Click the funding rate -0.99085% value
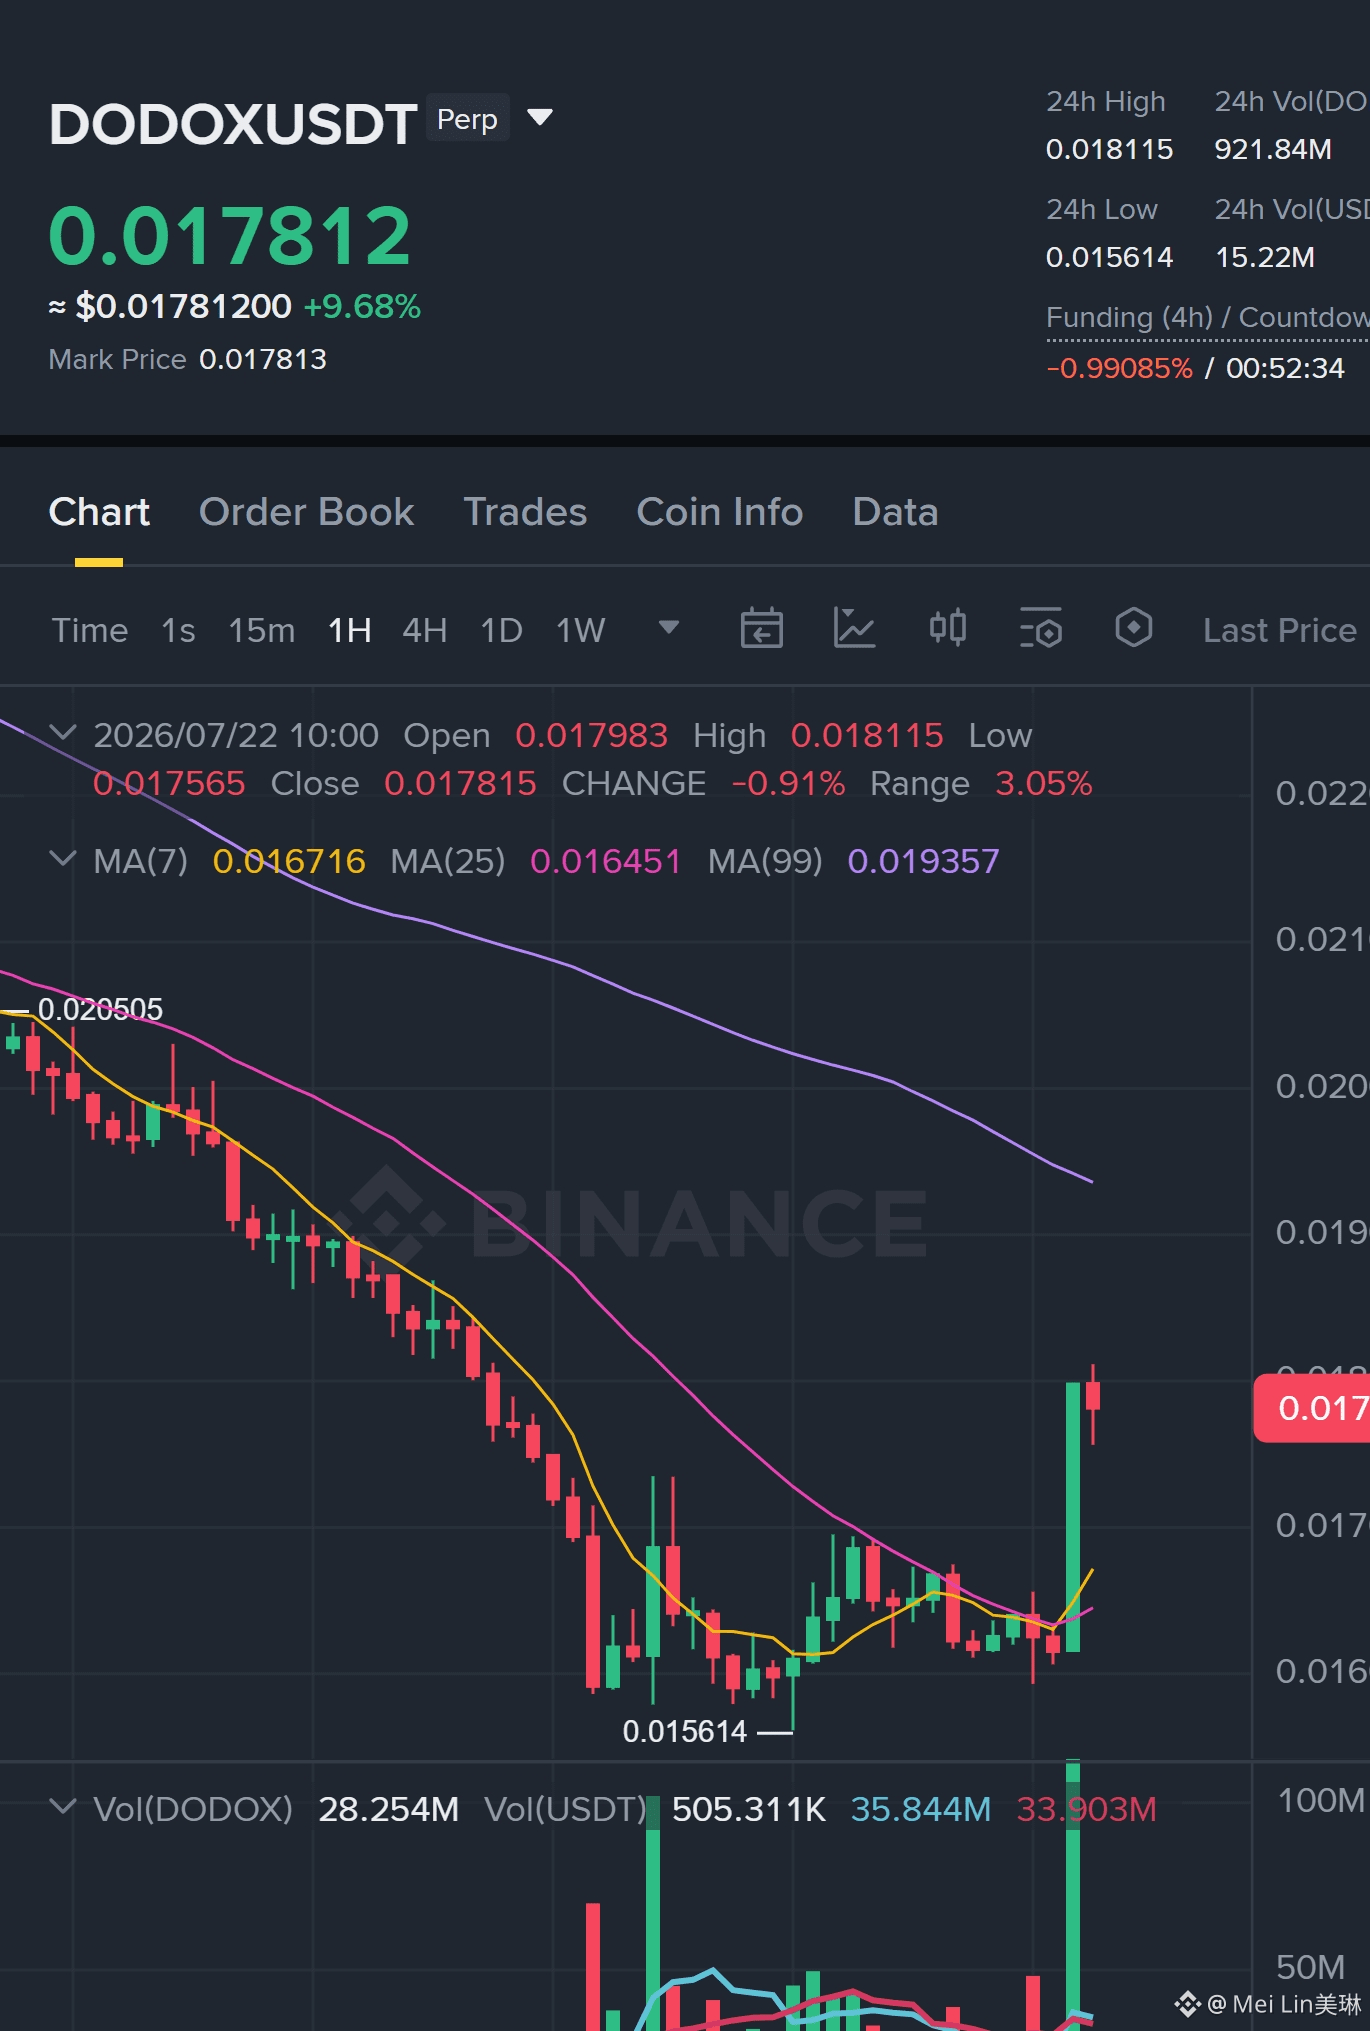 pyautogui.click(x=1119, y=368)
